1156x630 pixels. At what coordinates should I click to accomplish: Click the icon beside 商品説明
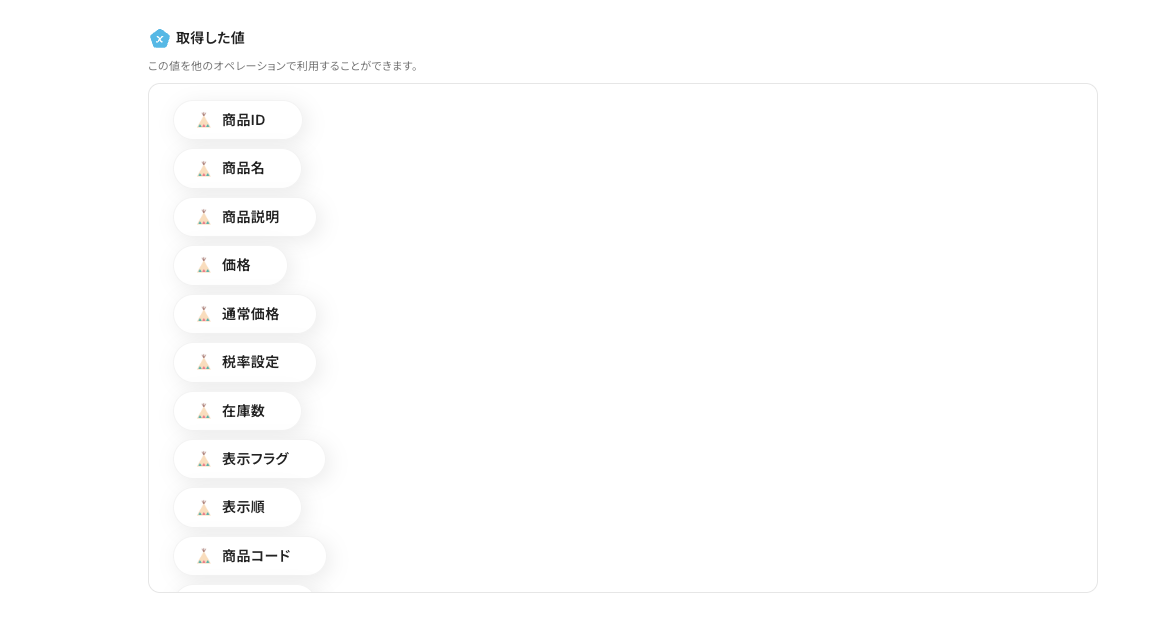204,217
